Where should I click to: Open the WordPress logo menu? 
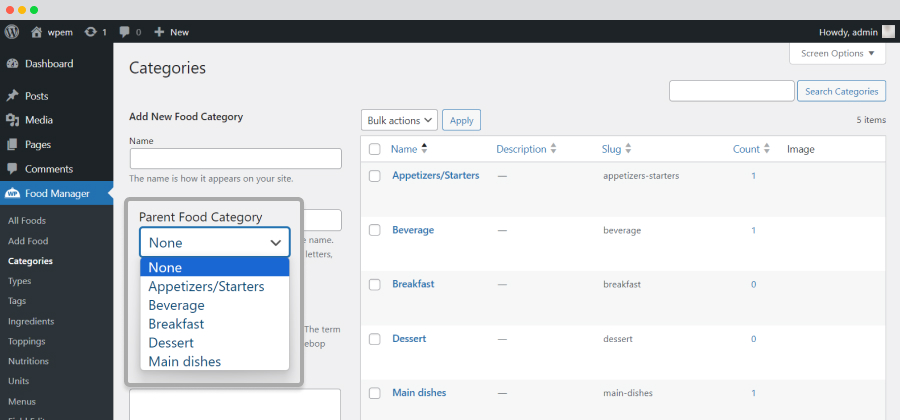coord(11,32)
